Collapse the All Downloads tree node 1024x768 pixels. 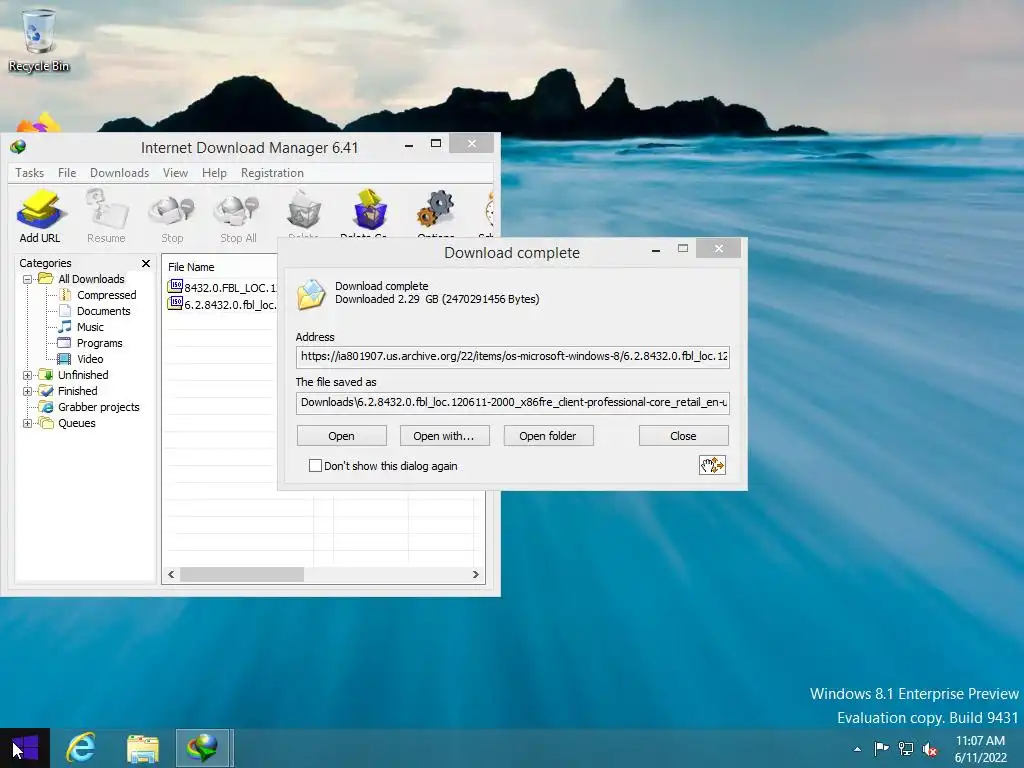pos(27,280)
